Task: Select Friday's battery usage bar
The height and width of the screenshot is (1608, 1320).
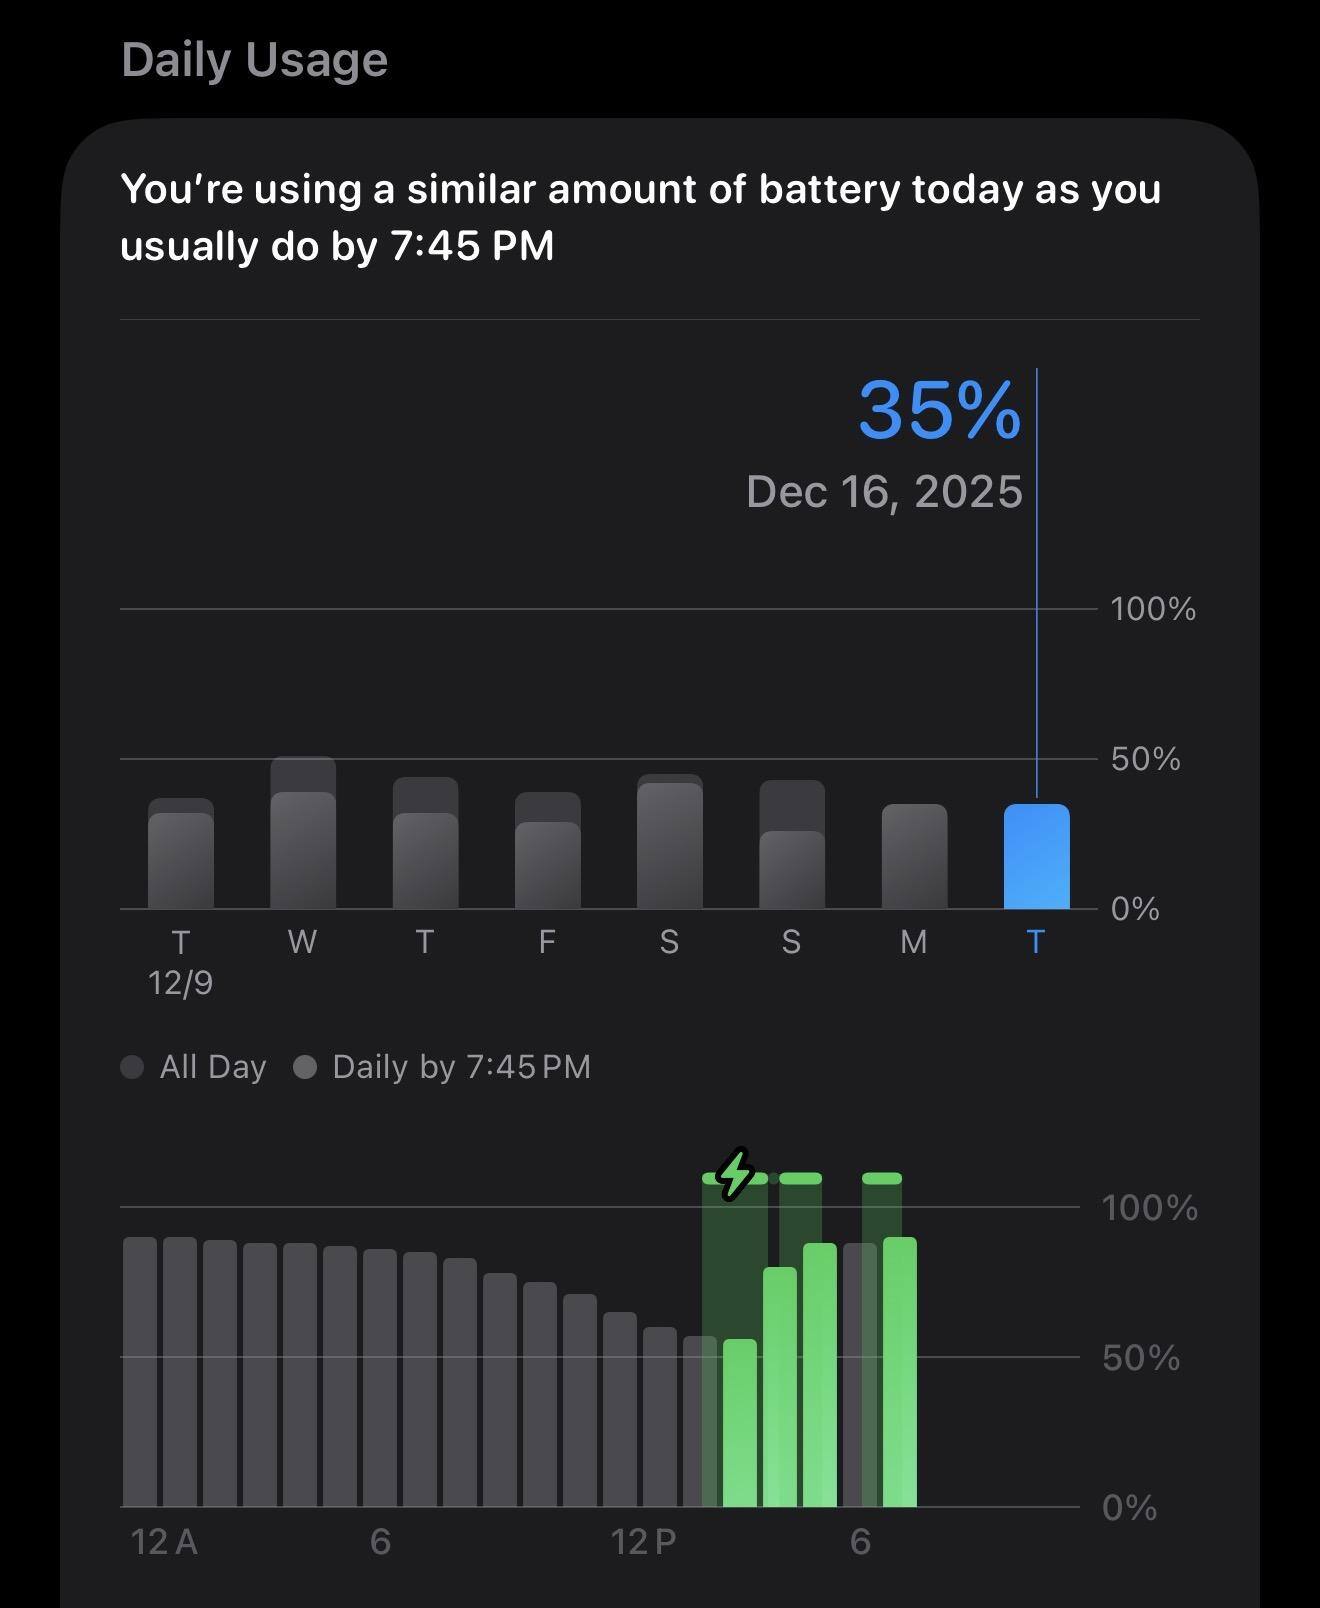Action: (547, 863)
